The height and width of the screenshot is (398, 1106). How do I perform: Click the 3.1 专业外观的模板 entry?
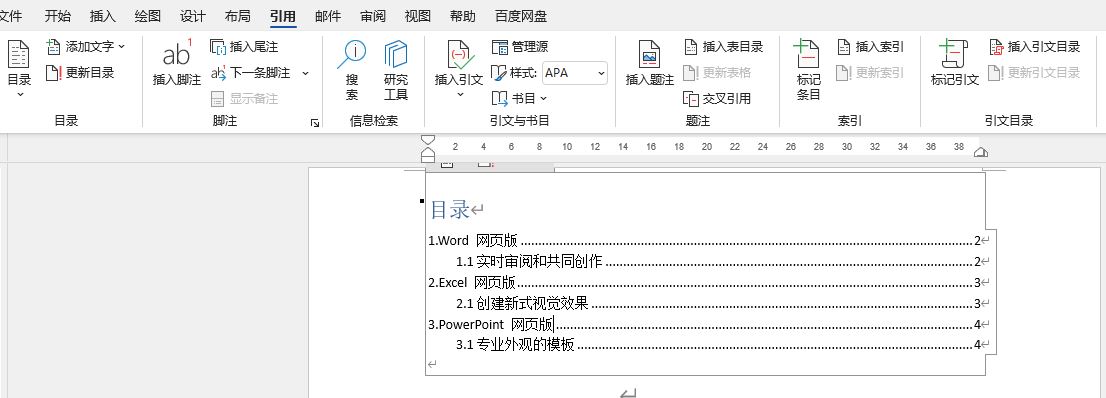pyautogui.click(x=719, y=345)
